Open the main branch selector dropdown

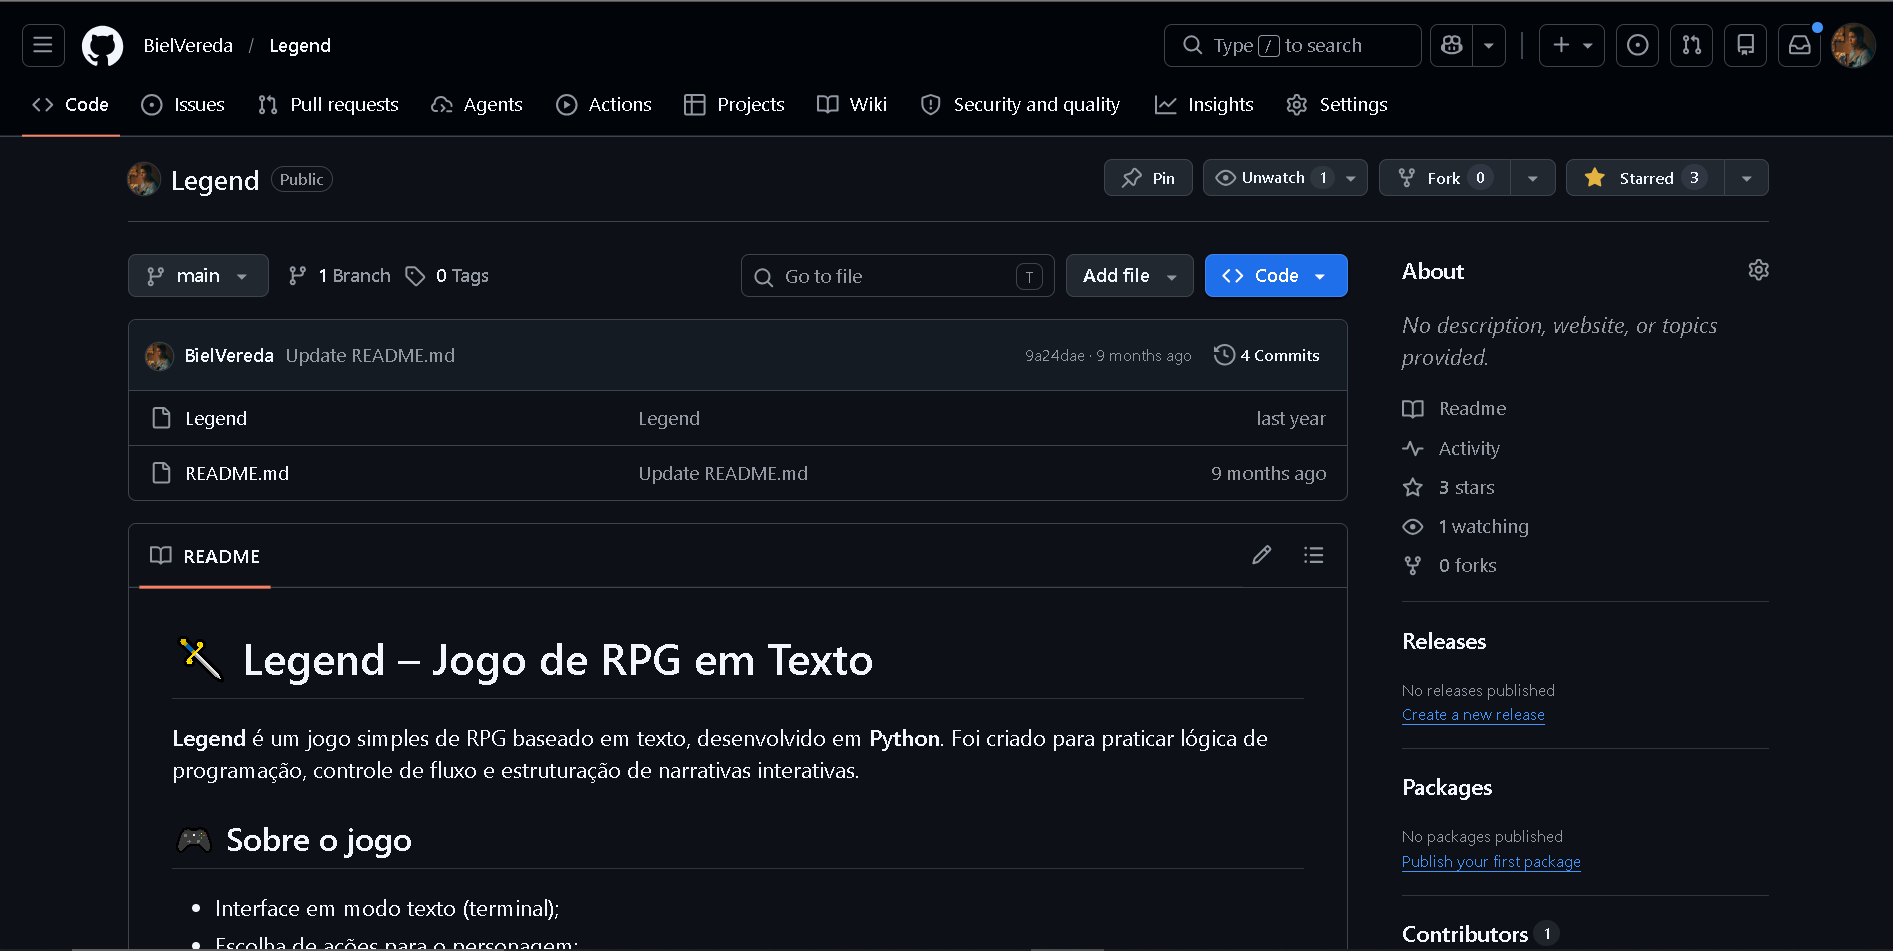point(198,276)
